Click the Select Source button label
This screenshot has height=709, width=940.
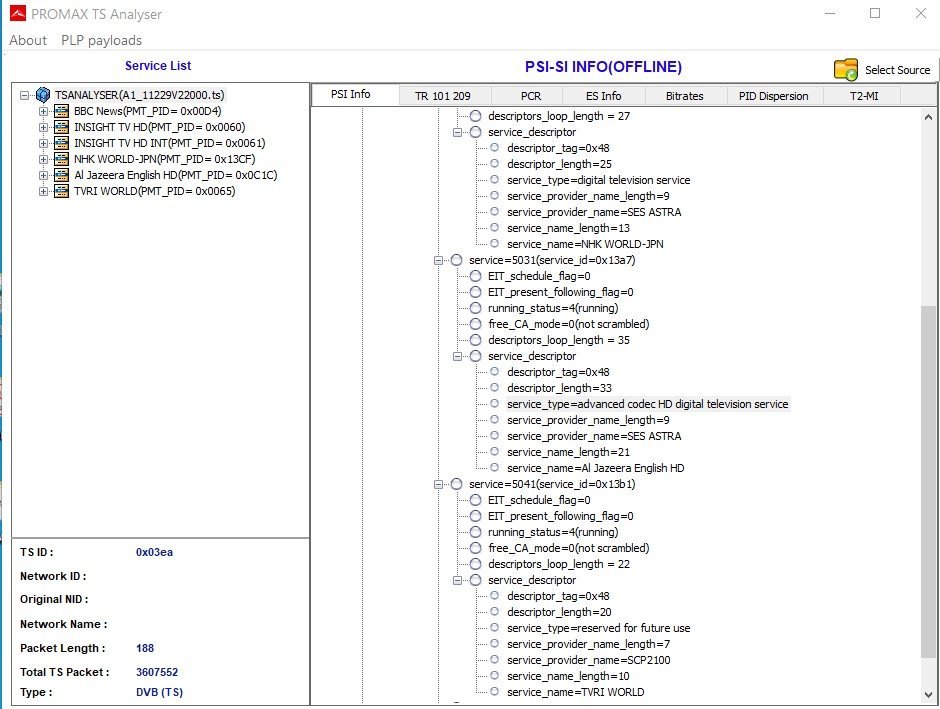click(897, 70)
